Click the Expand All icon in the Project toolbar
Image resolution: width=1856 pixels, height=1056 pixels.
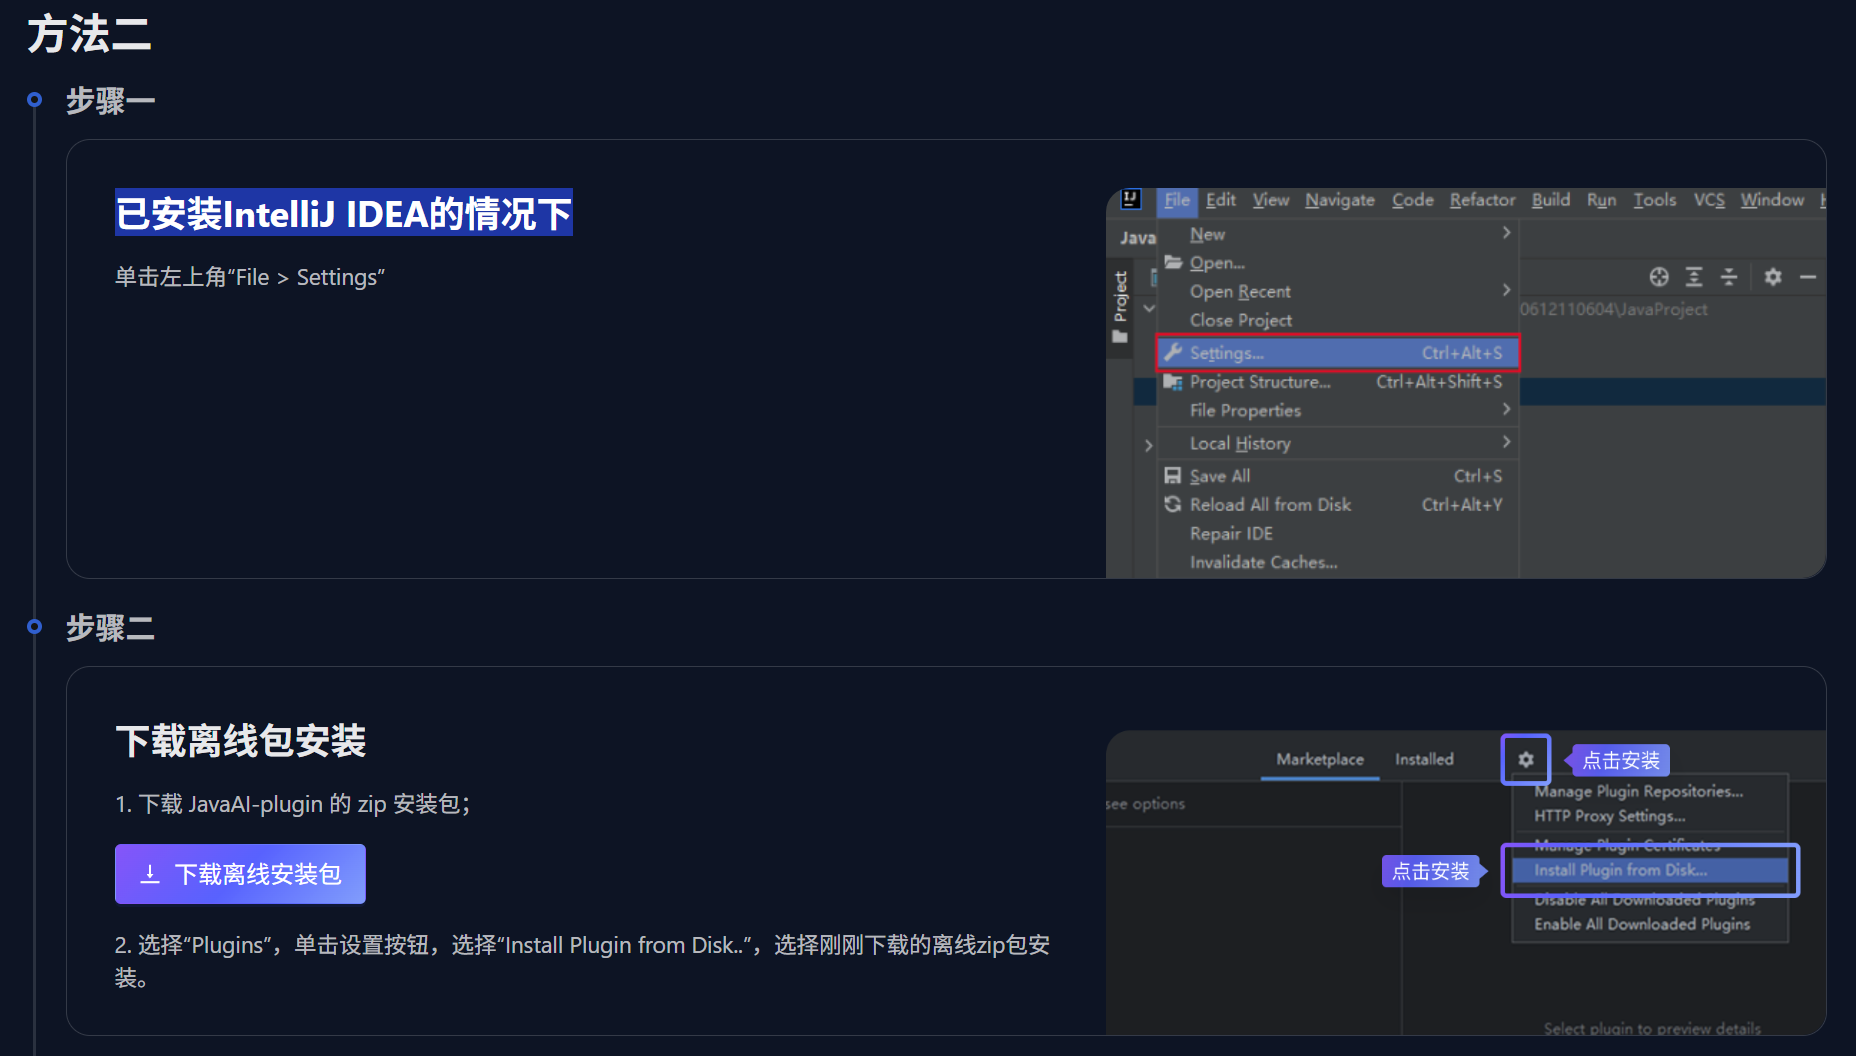tap(1694, 277)
